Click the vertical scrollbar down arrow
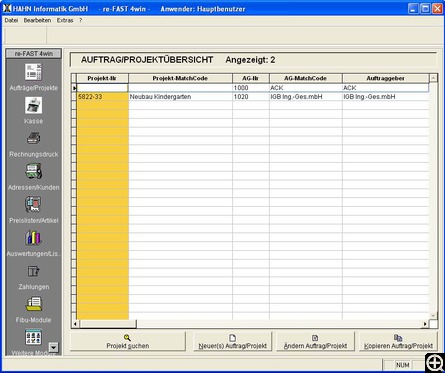Viewport: 445px width, 373px height. coord(433,316)
